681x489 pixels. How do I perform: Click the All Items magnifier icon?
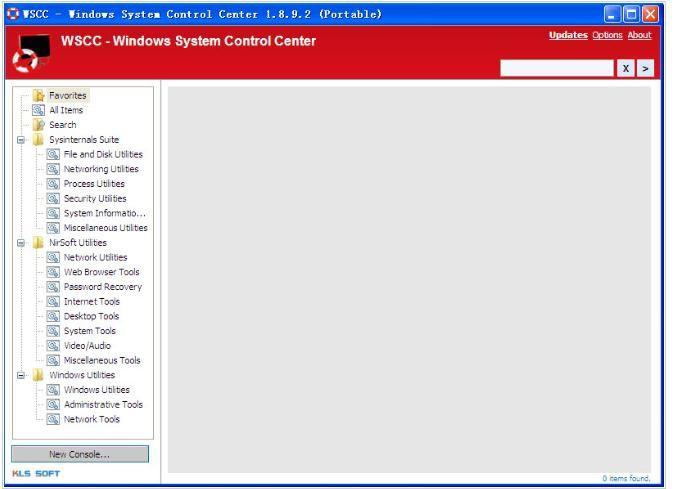39,110
